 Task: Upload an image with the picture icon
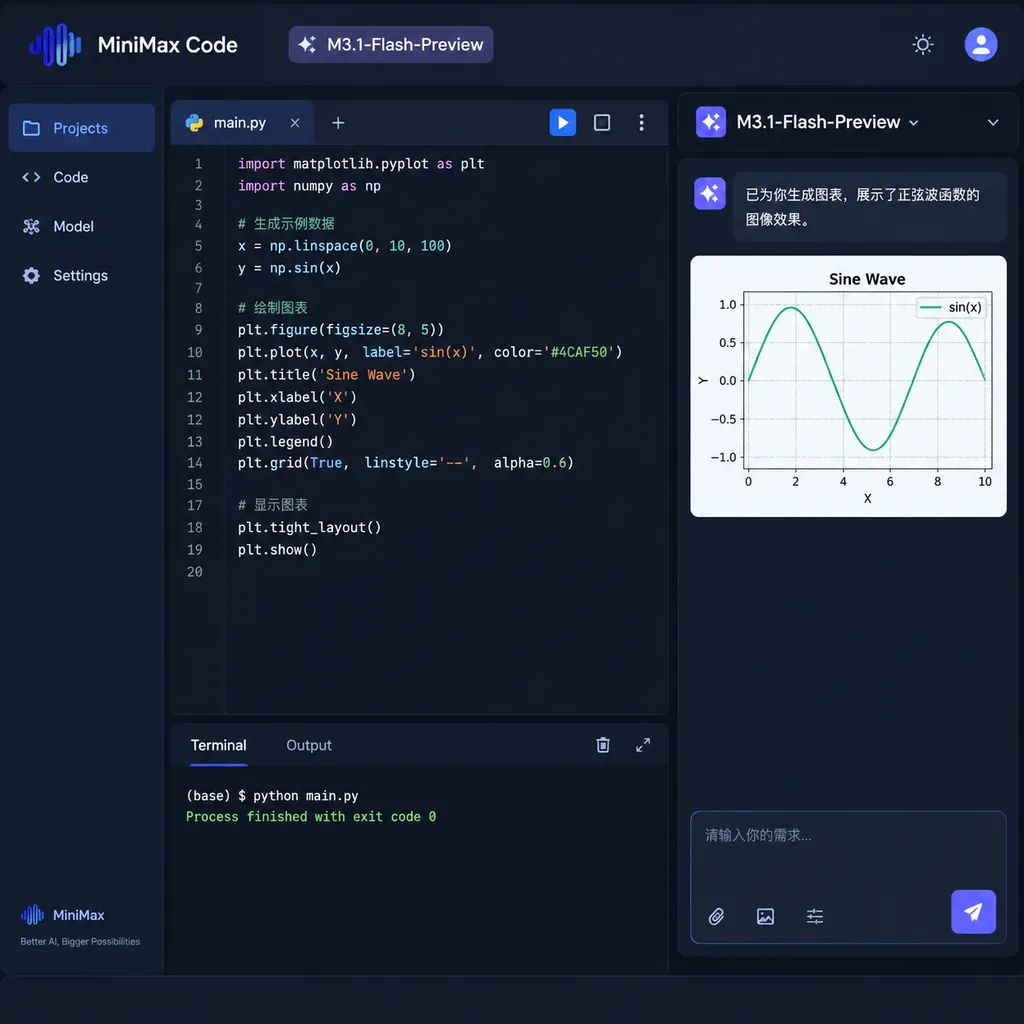click(x=765, y=916)
